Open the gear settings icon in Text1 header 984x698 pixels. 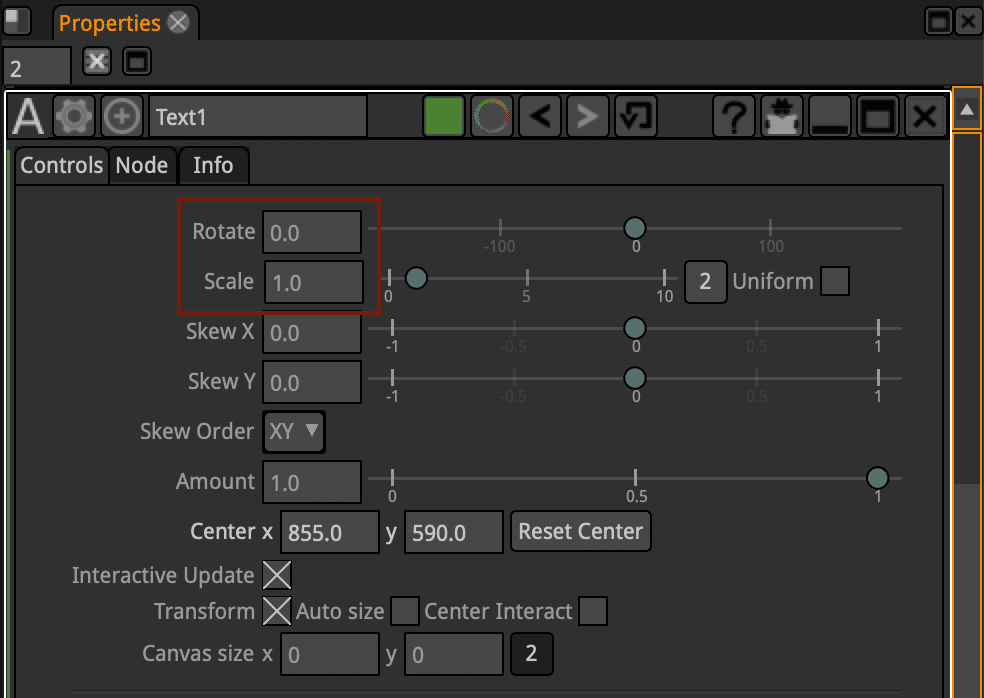[73, 116]
